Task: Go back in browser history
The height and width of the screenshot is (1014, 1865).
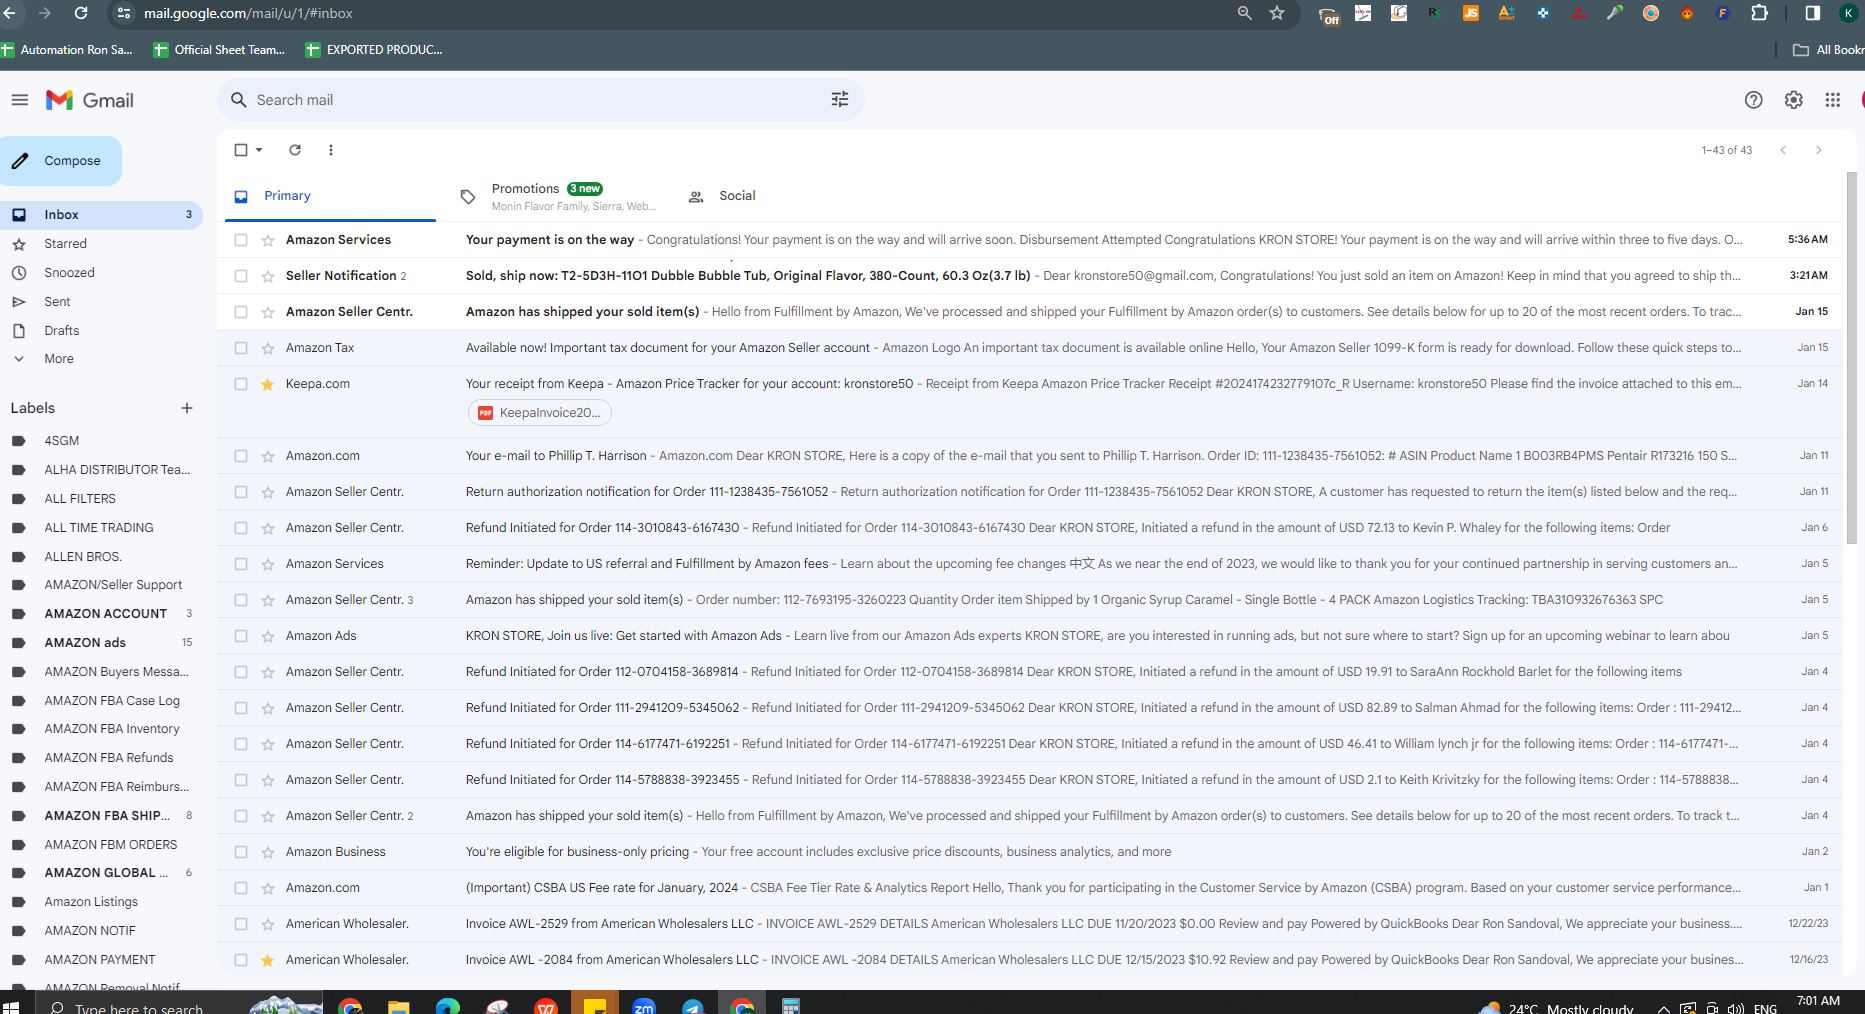Action: click(x=9, y=13)
